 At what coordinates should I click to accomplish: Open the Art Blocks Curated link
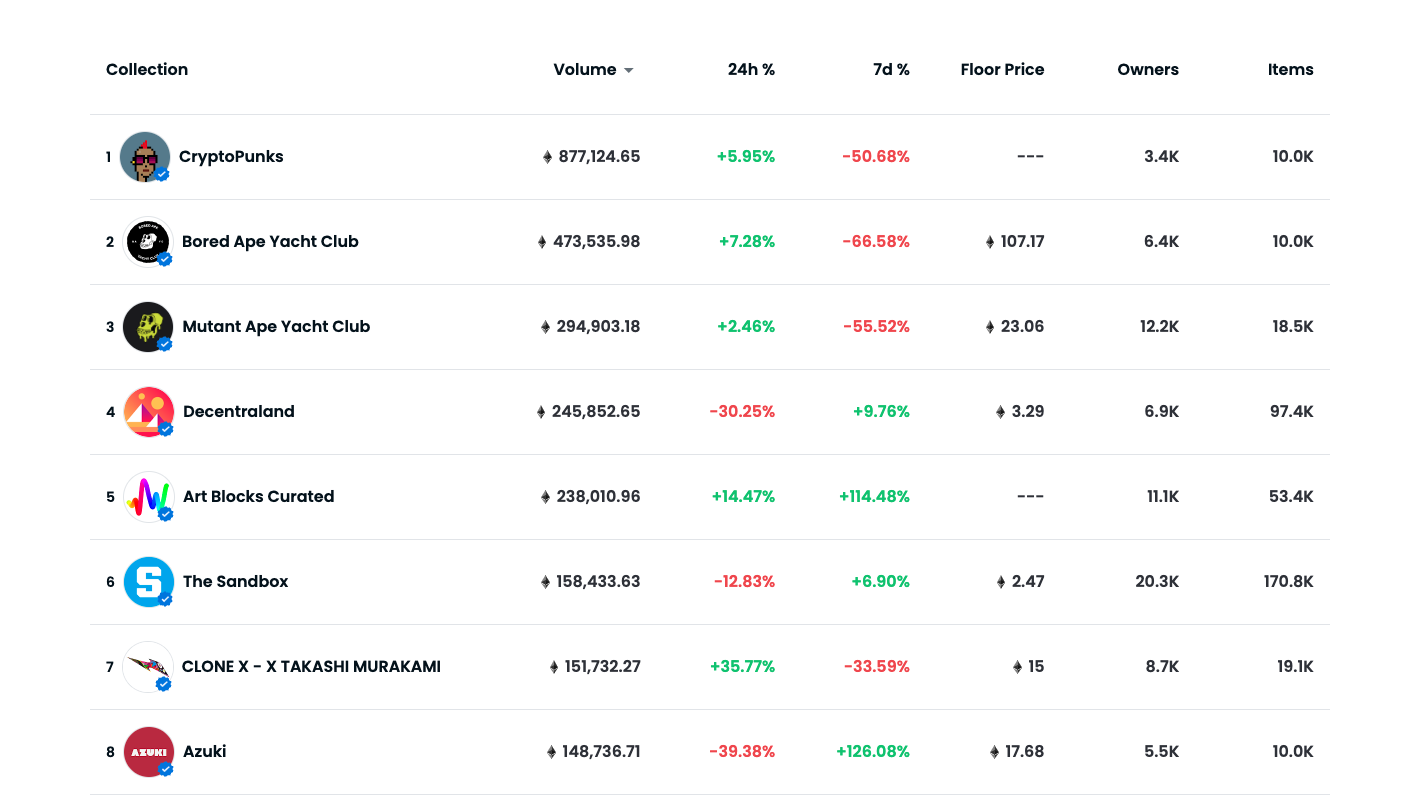tap(259, 497)
